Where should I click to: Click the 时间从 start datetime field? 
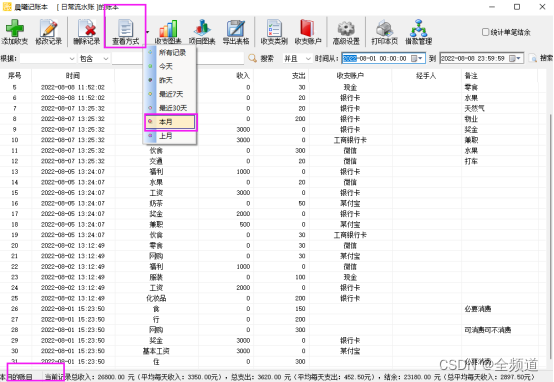pyautogui.click(x=384, y=58)
